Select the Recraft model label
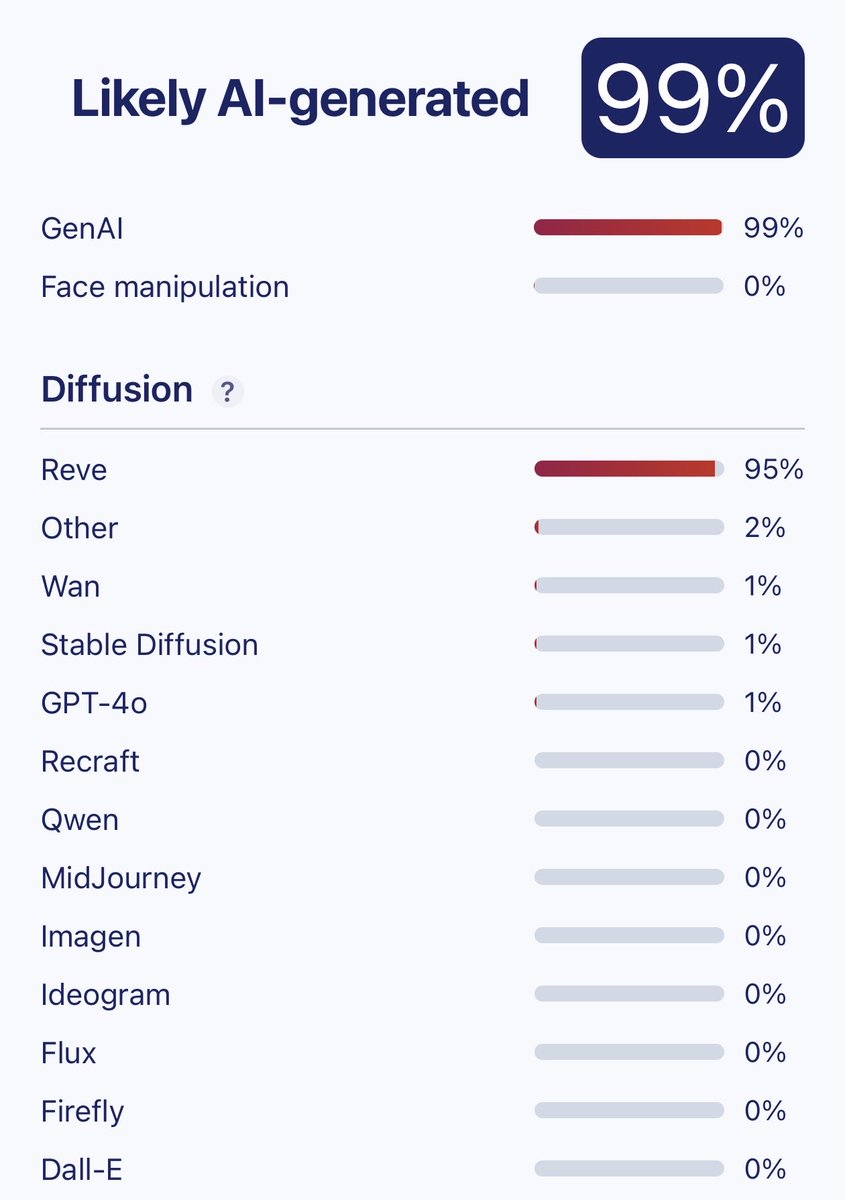The width and height of the screenshot is (845, 1200). [x=90, y=762]
